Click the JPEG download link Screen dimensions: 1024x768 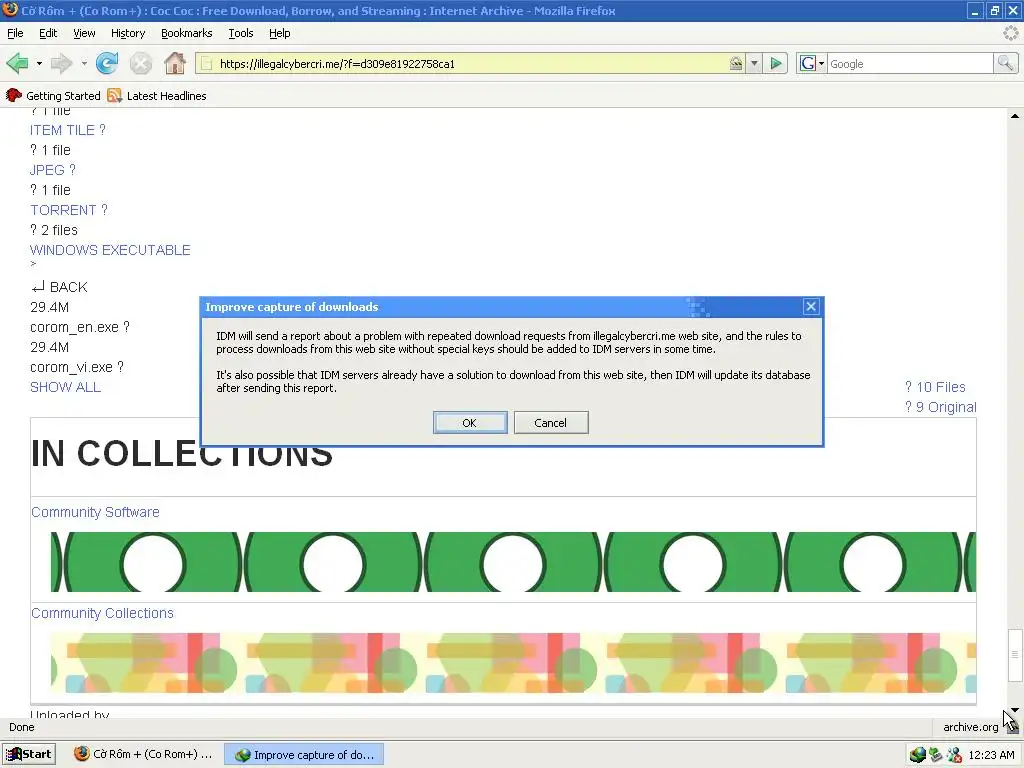tap(53, 170)
